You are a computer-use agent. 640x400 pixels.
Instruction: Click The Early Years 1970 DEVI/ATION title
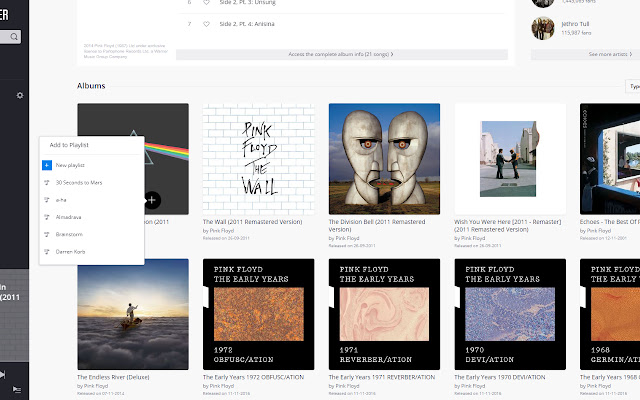tap(500, 377)
